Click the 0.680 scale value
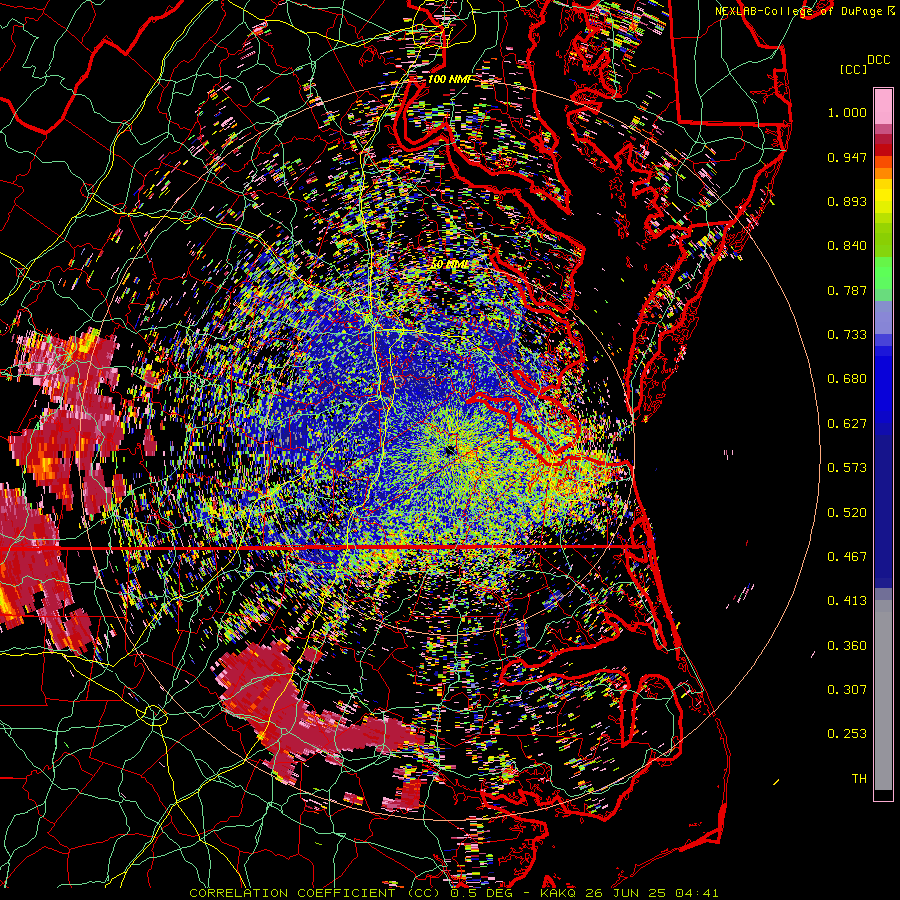900x900 pixels. click(847, 379)
